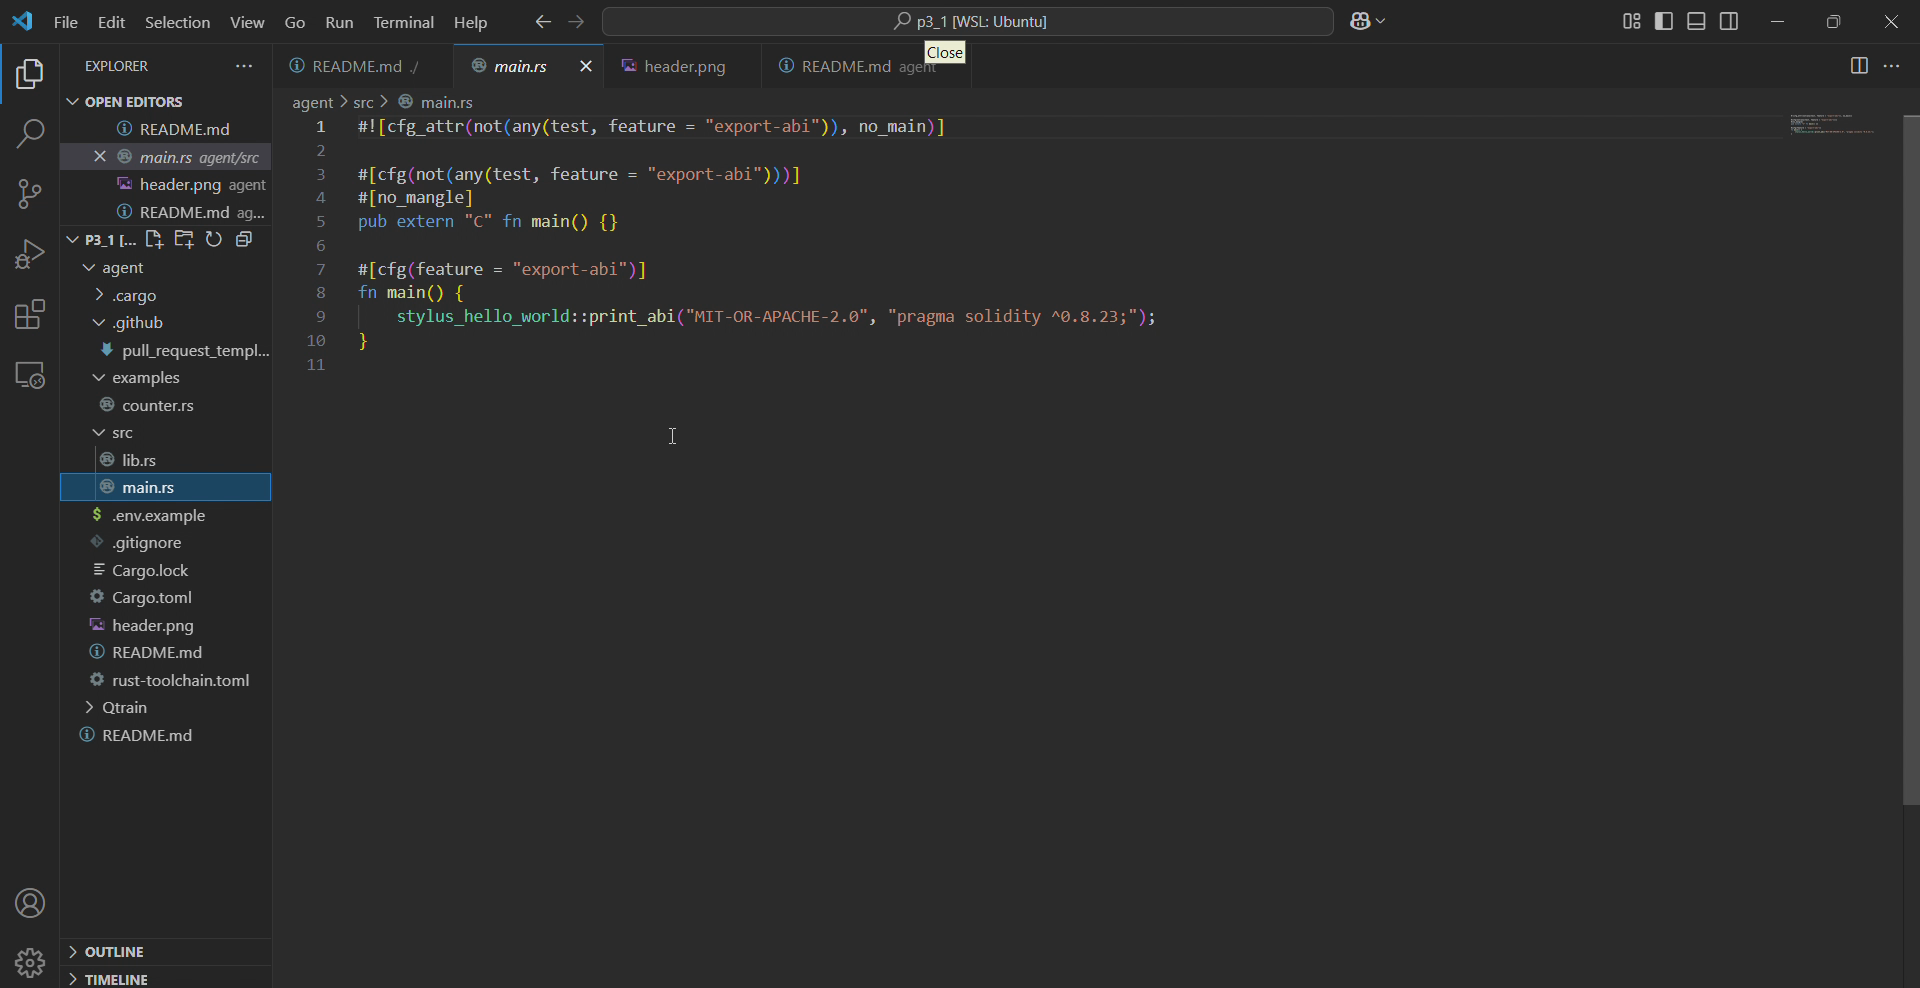1920x988 pixels.
Task: Open the Copilot dropdown arrow
Action: (x=1381, y=21)
